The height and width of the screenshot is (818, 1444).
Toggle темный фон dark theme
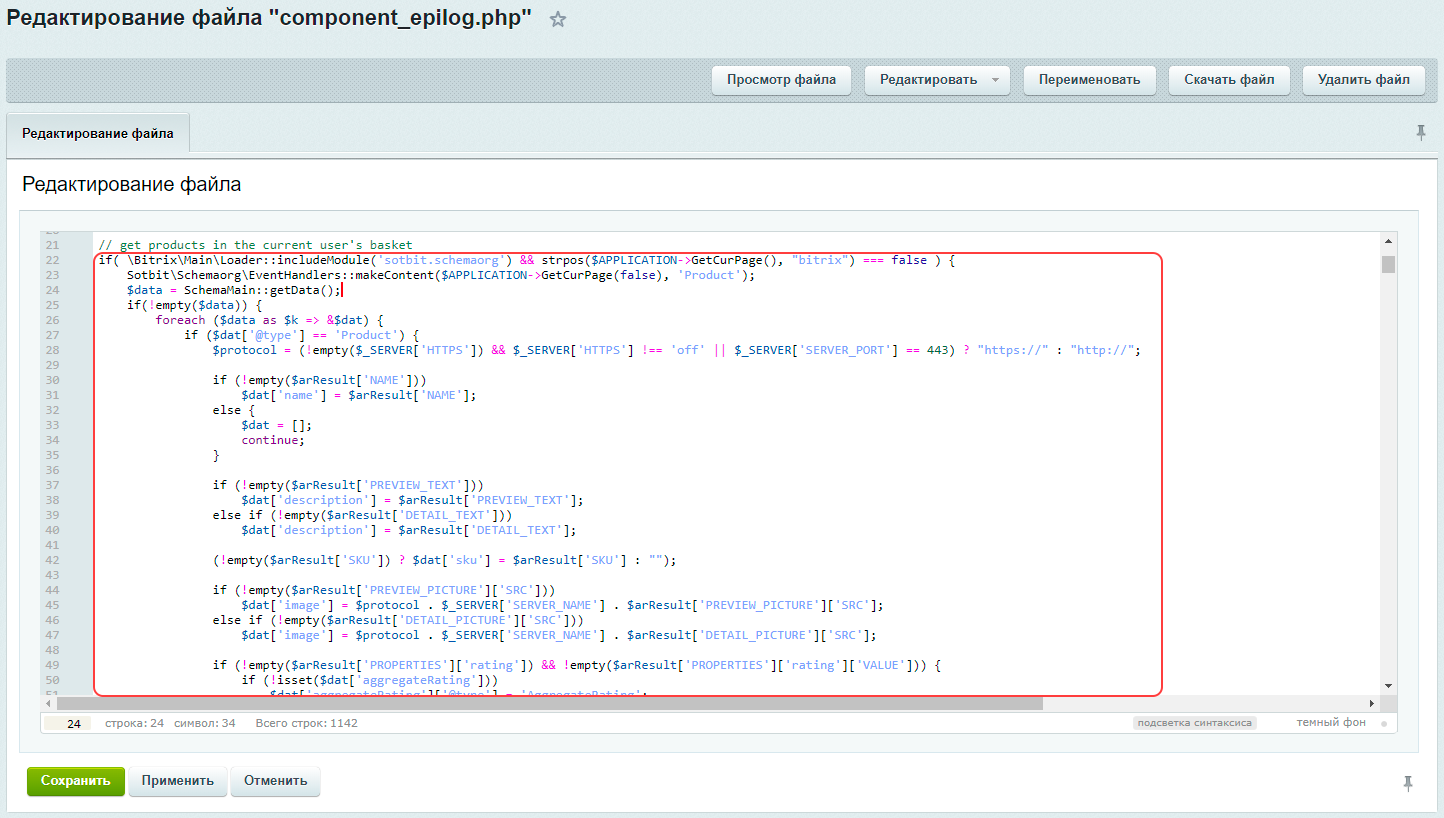tap(1330, 722)
